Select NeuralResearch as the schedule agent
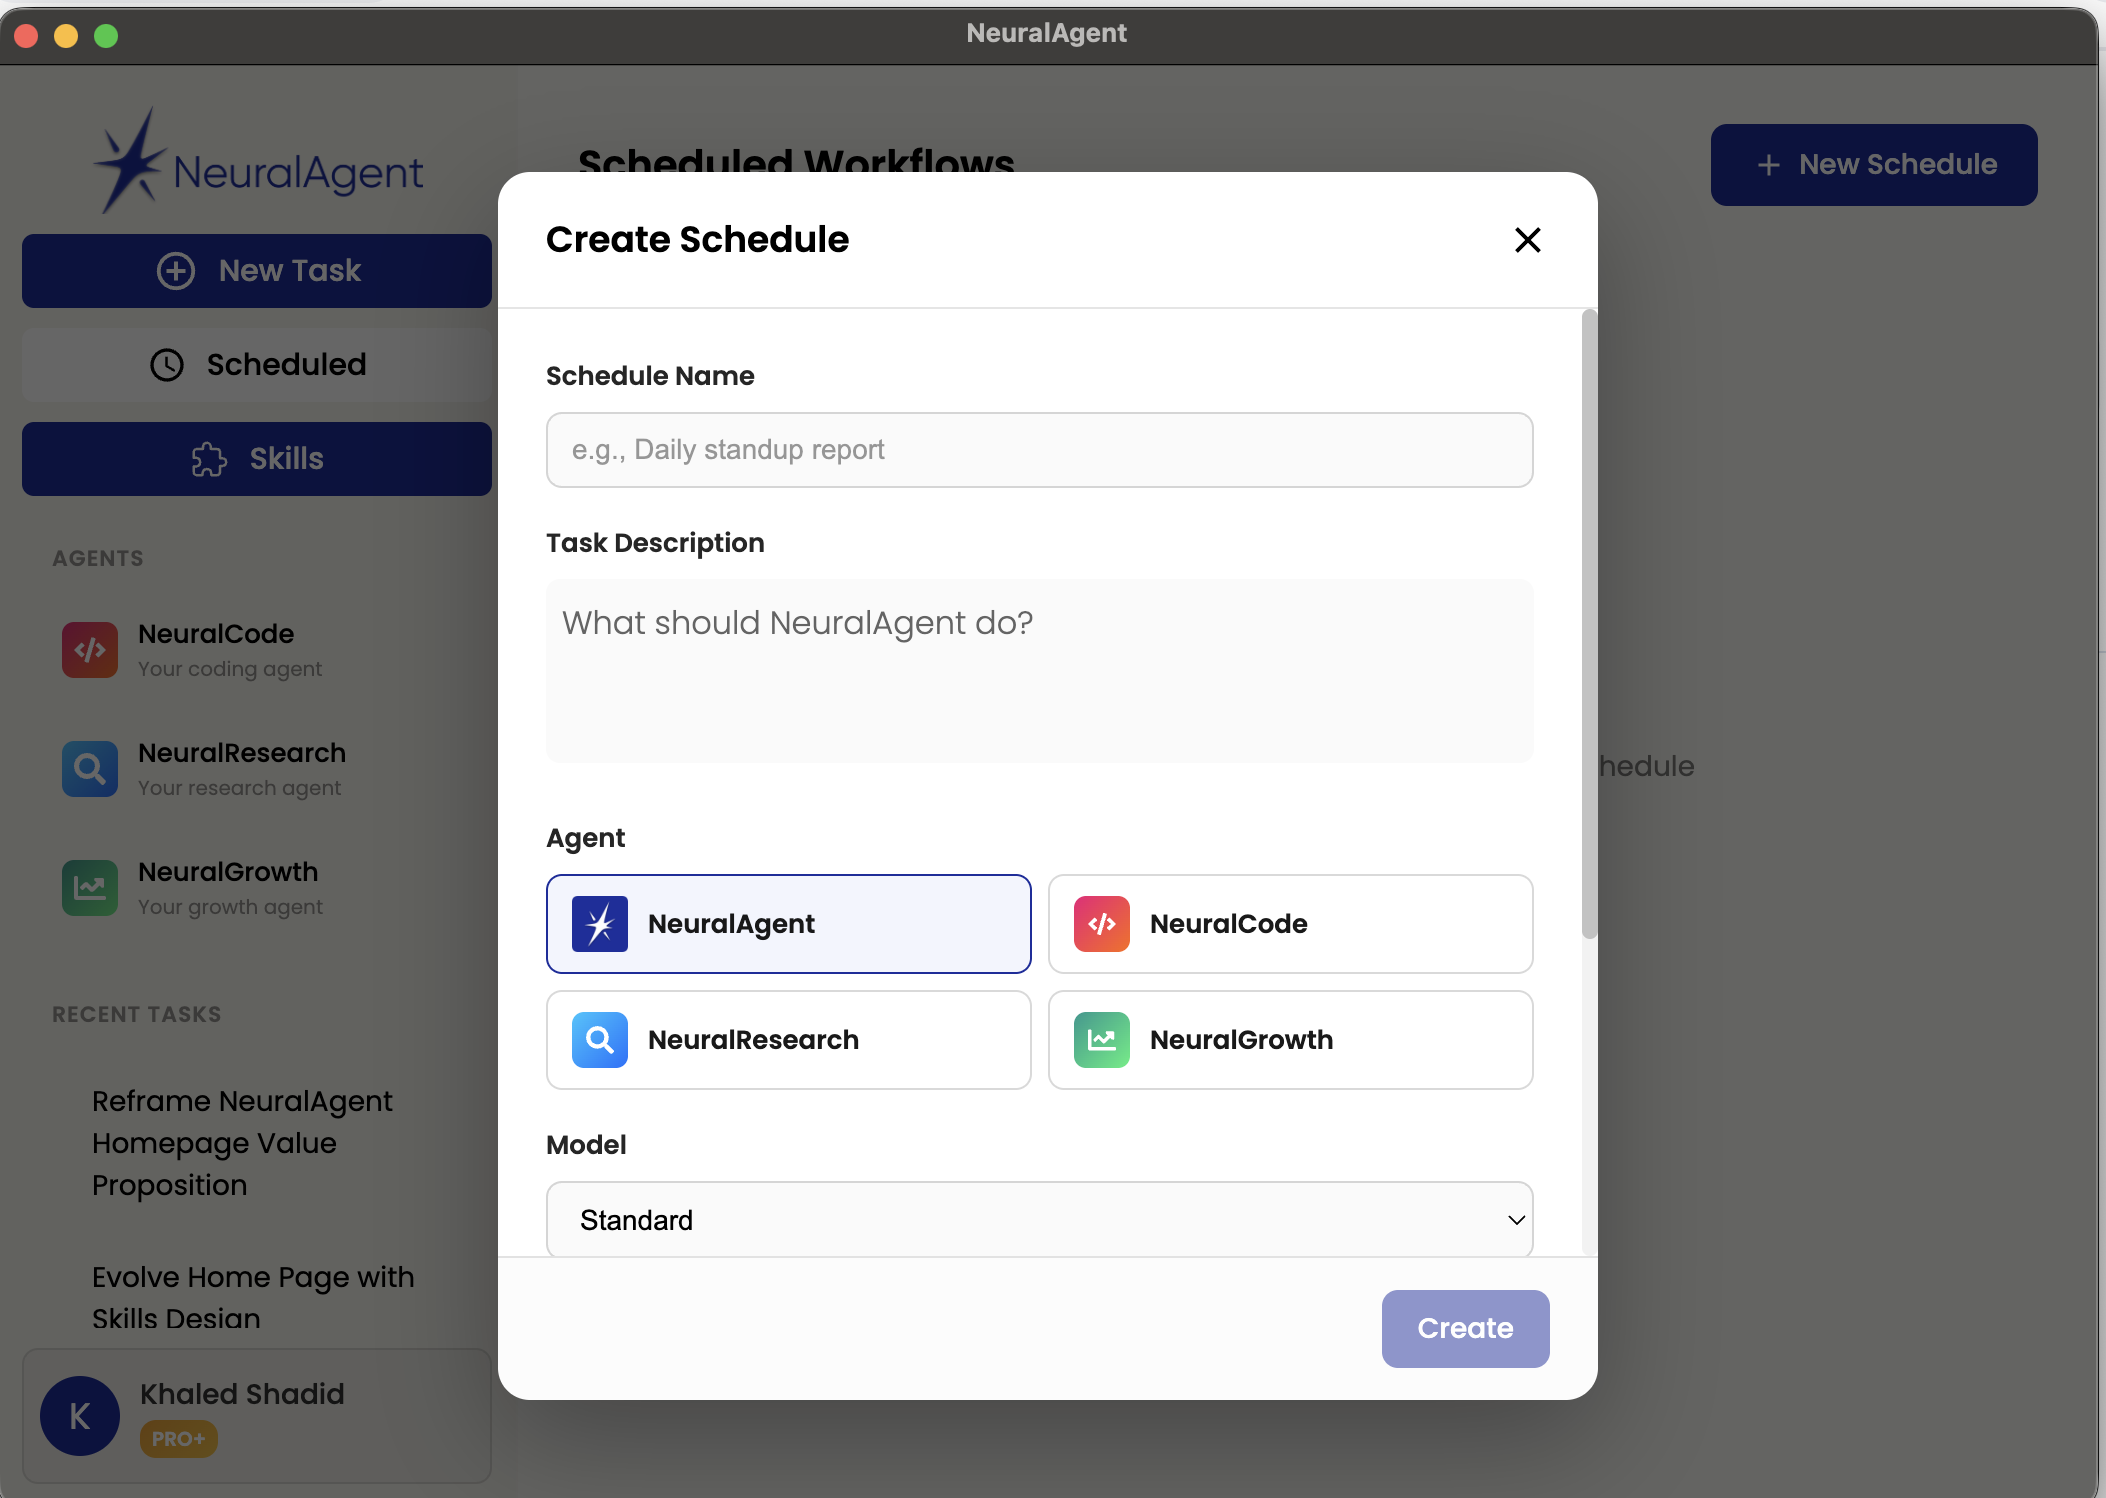Image resolution: width=2106 pixels, height=1498 pixels. pyautogui.click(x=788, y=1040)
